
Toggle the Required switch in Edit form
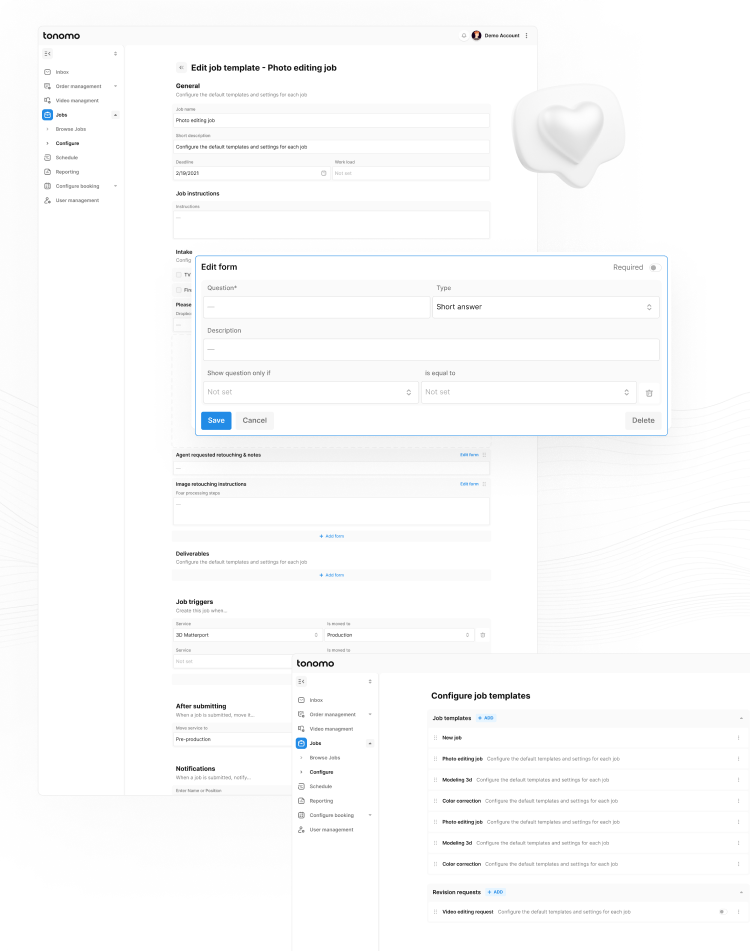coord(653,267)
